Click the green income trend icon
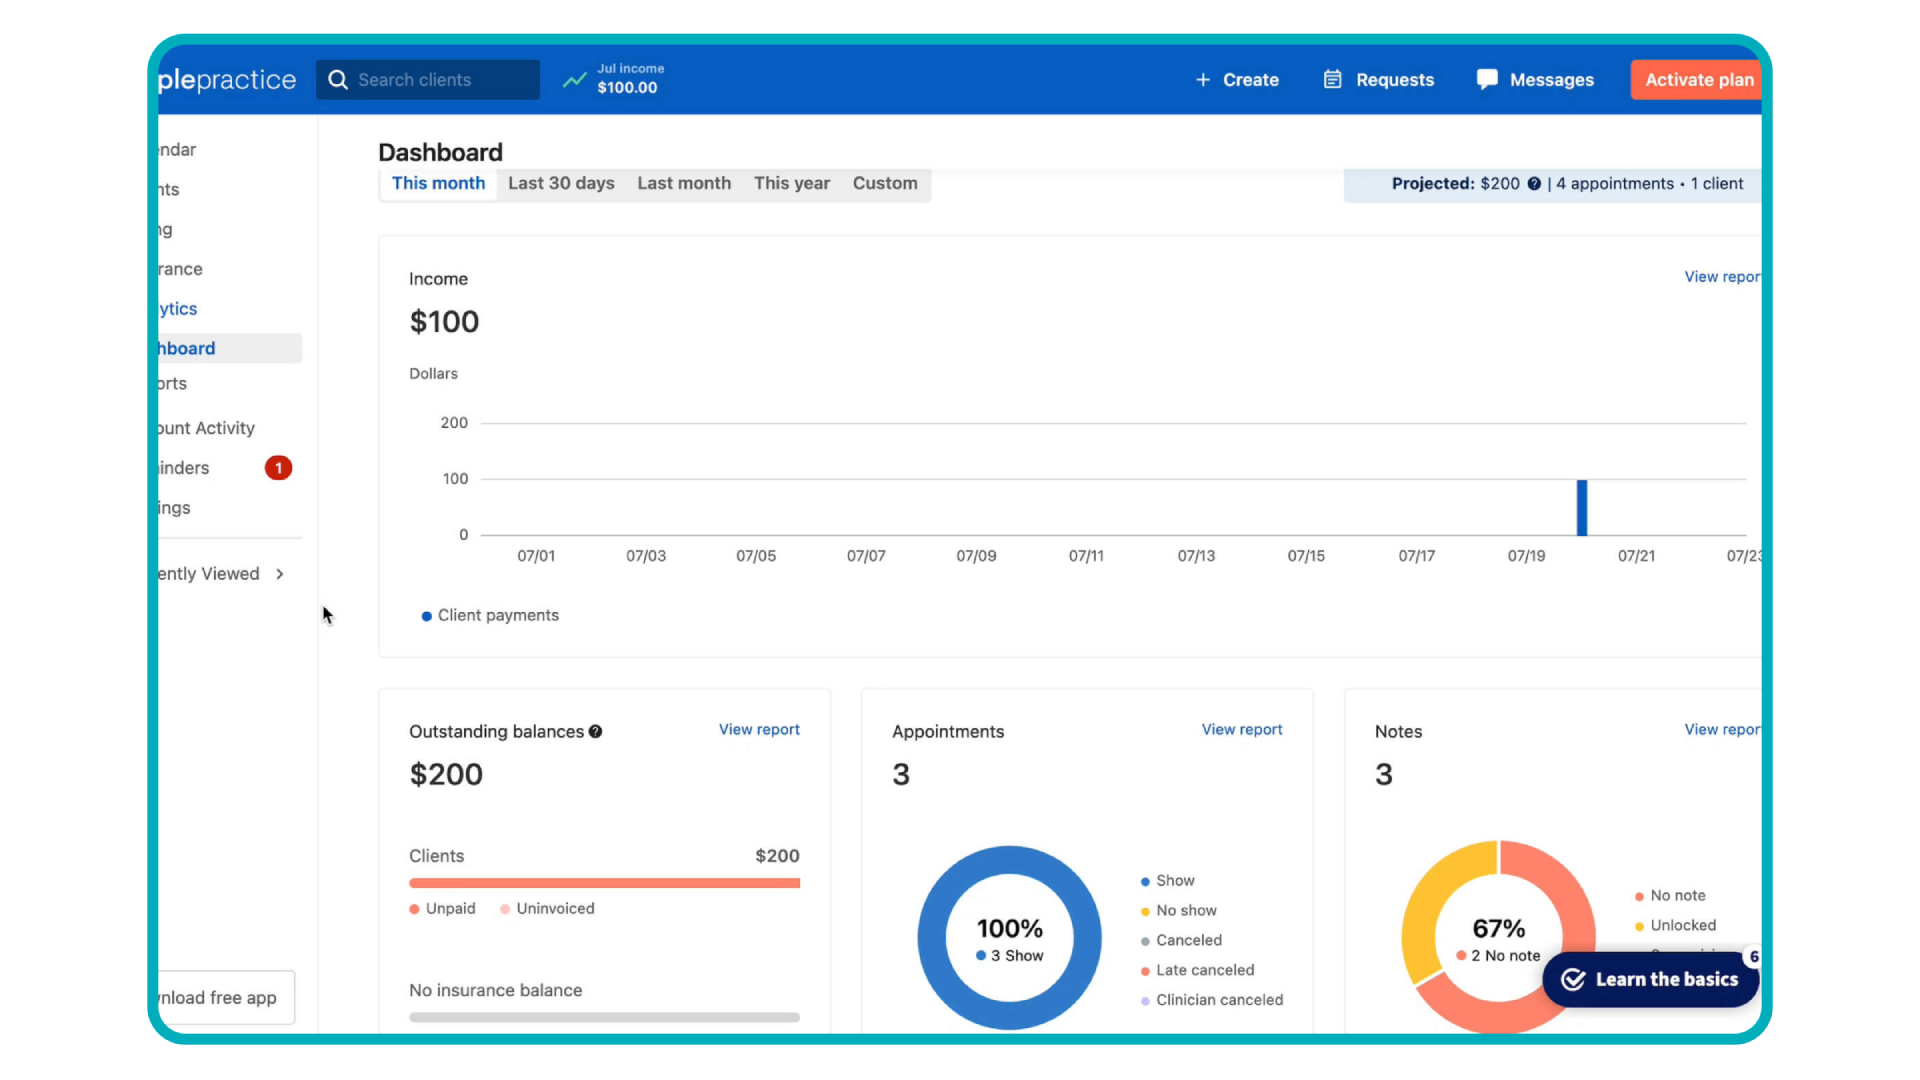This screenshot has height=1080, width=1920. pos(574,80)
